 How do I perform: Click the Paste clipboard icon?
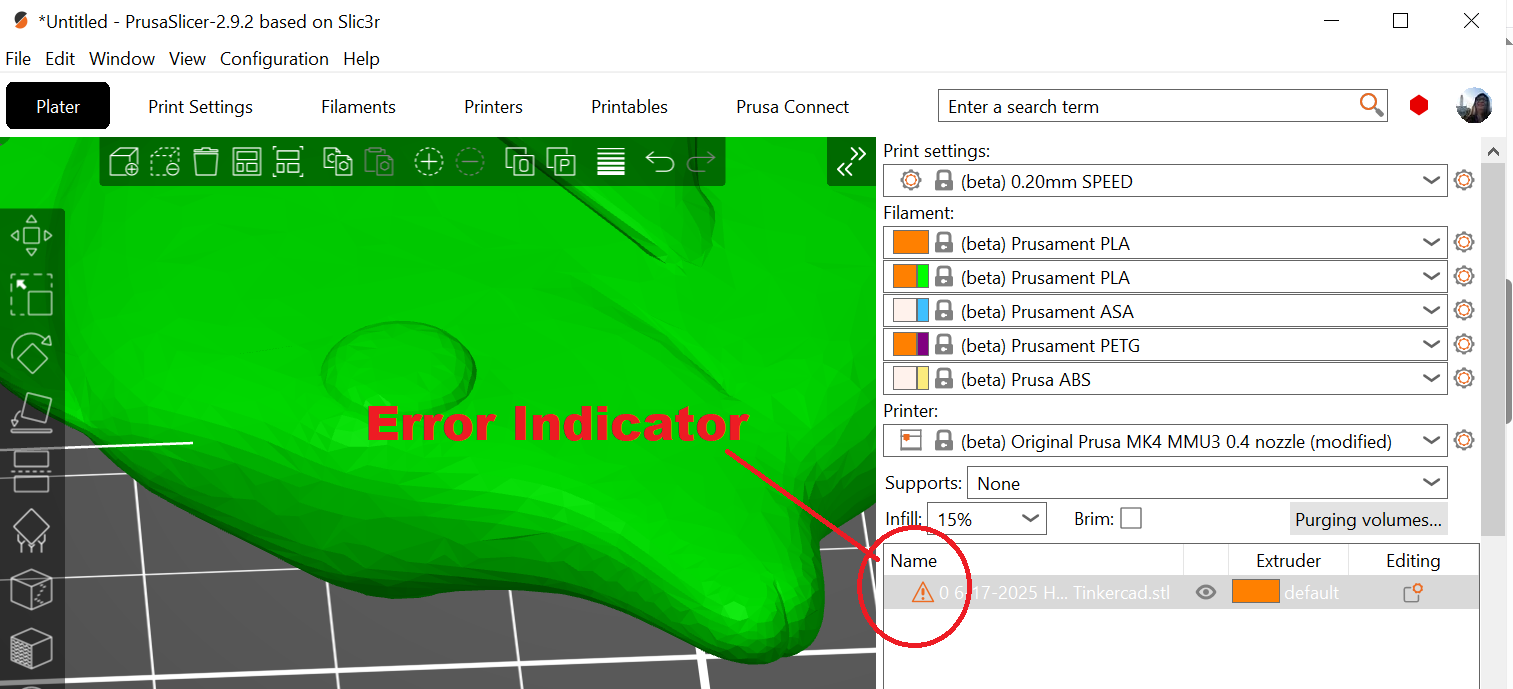pyautogui.click(x=379, y=162)
